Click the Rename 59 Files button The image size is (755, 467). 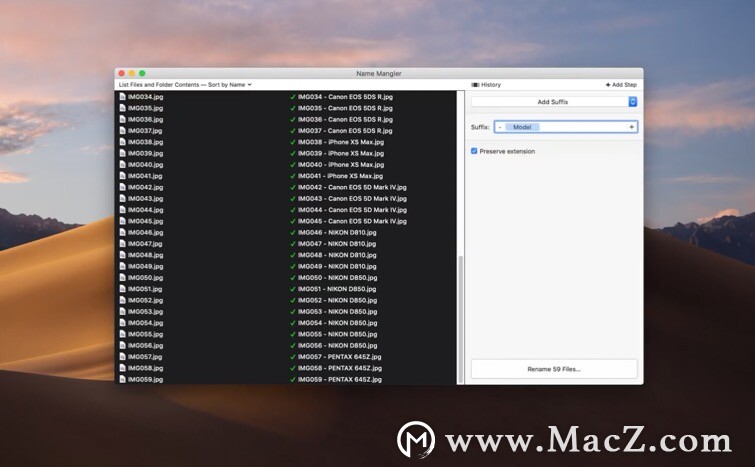coord(554,369)
